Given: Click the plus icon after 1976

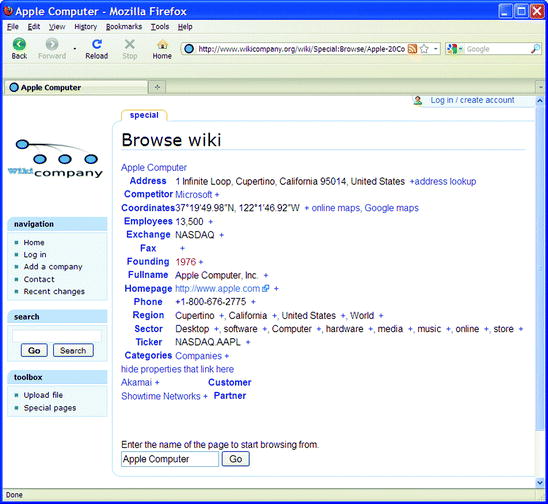Looking at the screenshot, I should 201,262.
